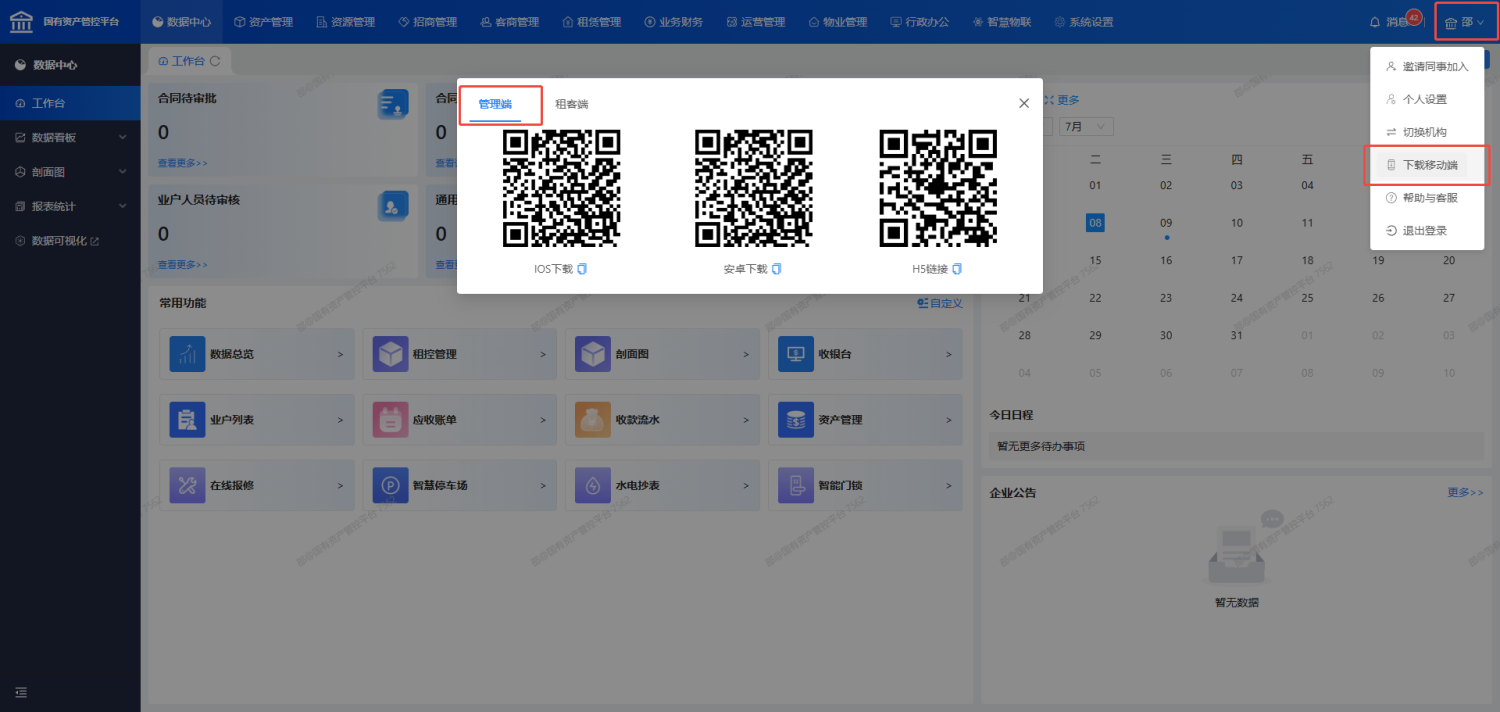Expand 剖面图 in the sidebar
1500x712 pixels.
click(70, 172)
